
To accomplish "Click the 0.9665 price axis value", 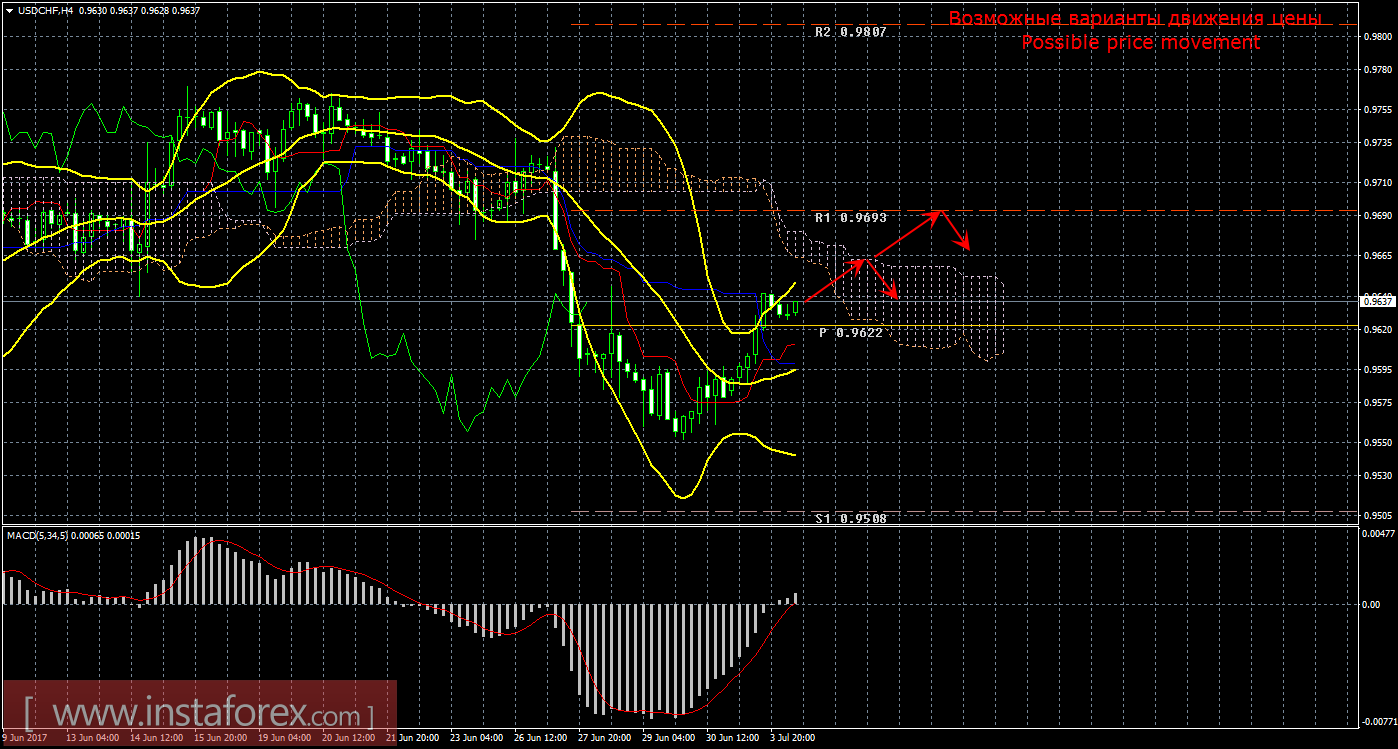I will pos(1378,256).
